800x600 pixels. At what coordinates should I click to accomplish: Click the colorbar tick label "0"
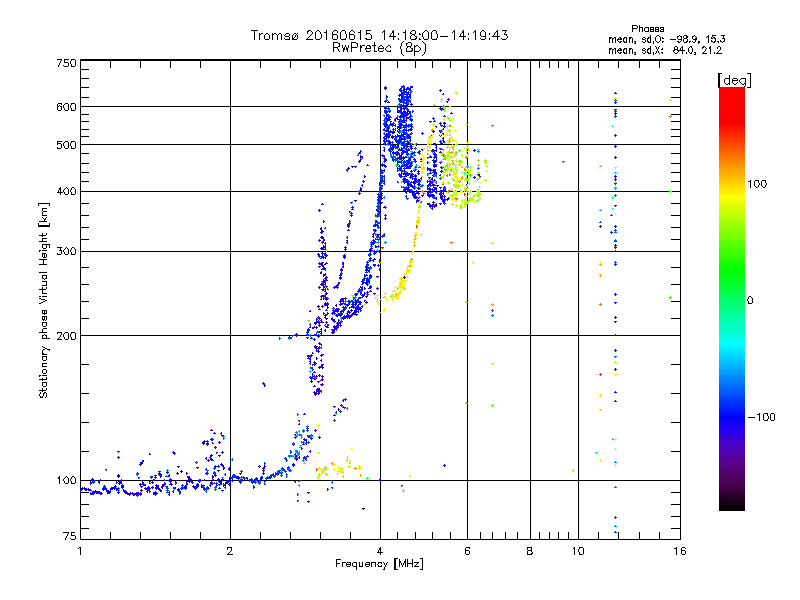pyautogui.click(x=750, y=300)
